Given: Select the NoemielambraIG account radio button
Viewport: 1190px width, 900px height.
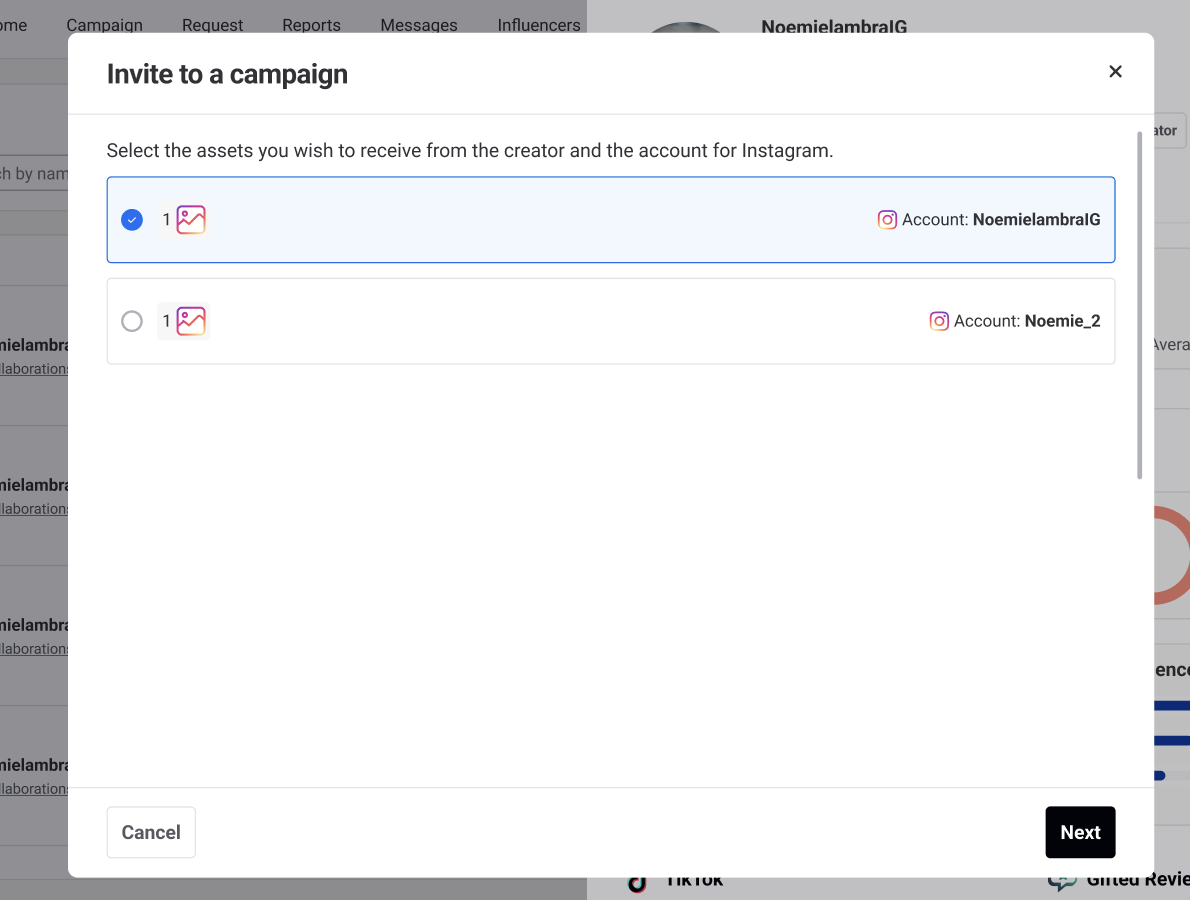Looking at the screenshot, I should [x=132, y=220].
